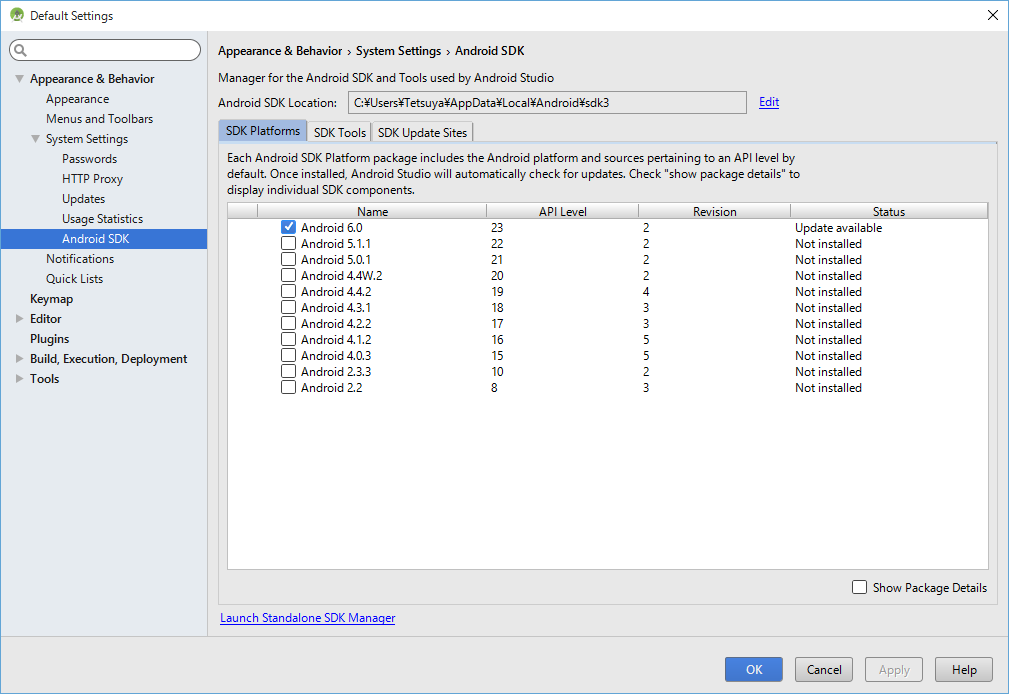Open the SDK Update Sites tab

pyautogui.click(x=422, y=132)
